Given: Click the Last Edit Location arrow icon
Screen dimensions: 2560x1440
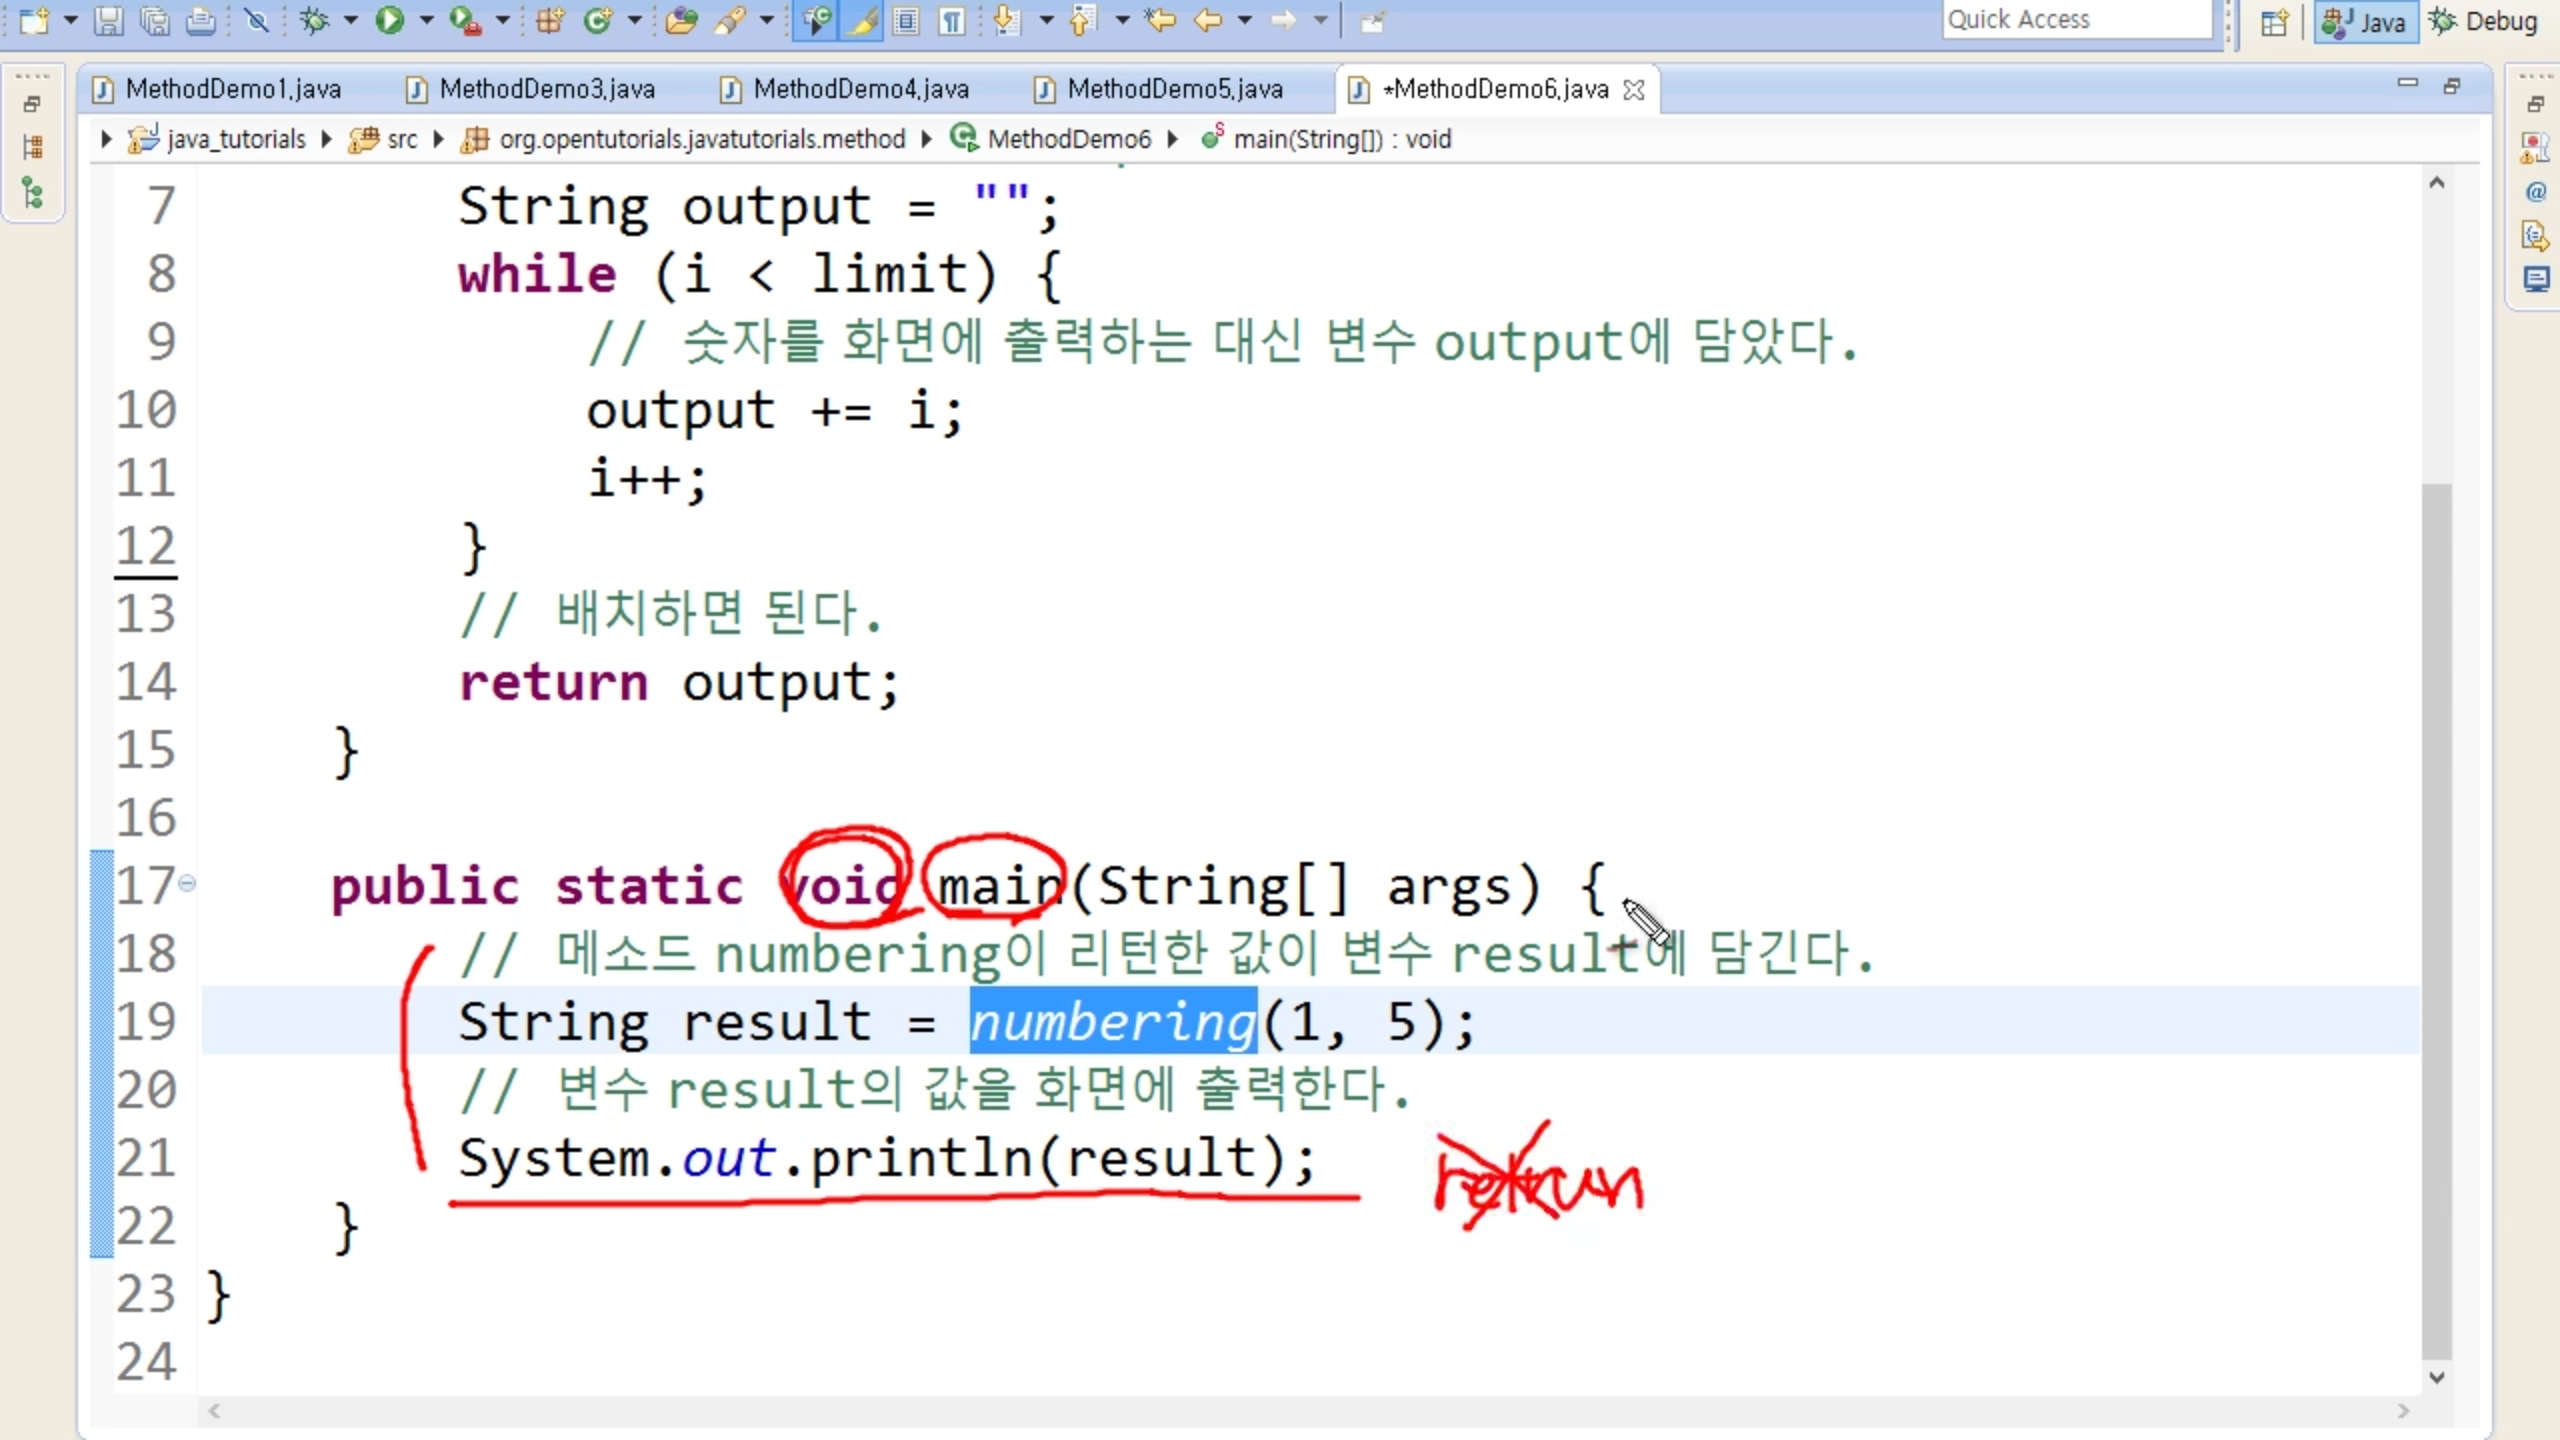Looking at the screenshot, I should pos(1160,20).
